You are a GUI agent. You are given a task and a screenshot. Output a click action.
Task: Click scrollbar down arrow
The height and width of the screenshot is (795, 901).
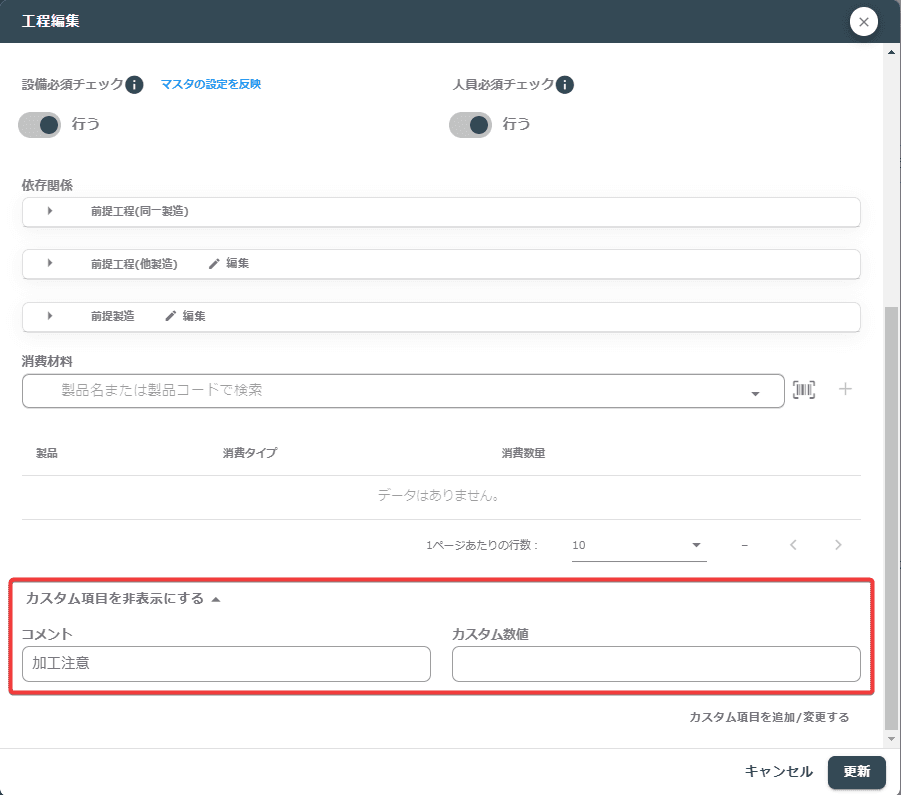pyautogui.click(x=891, y=739)
